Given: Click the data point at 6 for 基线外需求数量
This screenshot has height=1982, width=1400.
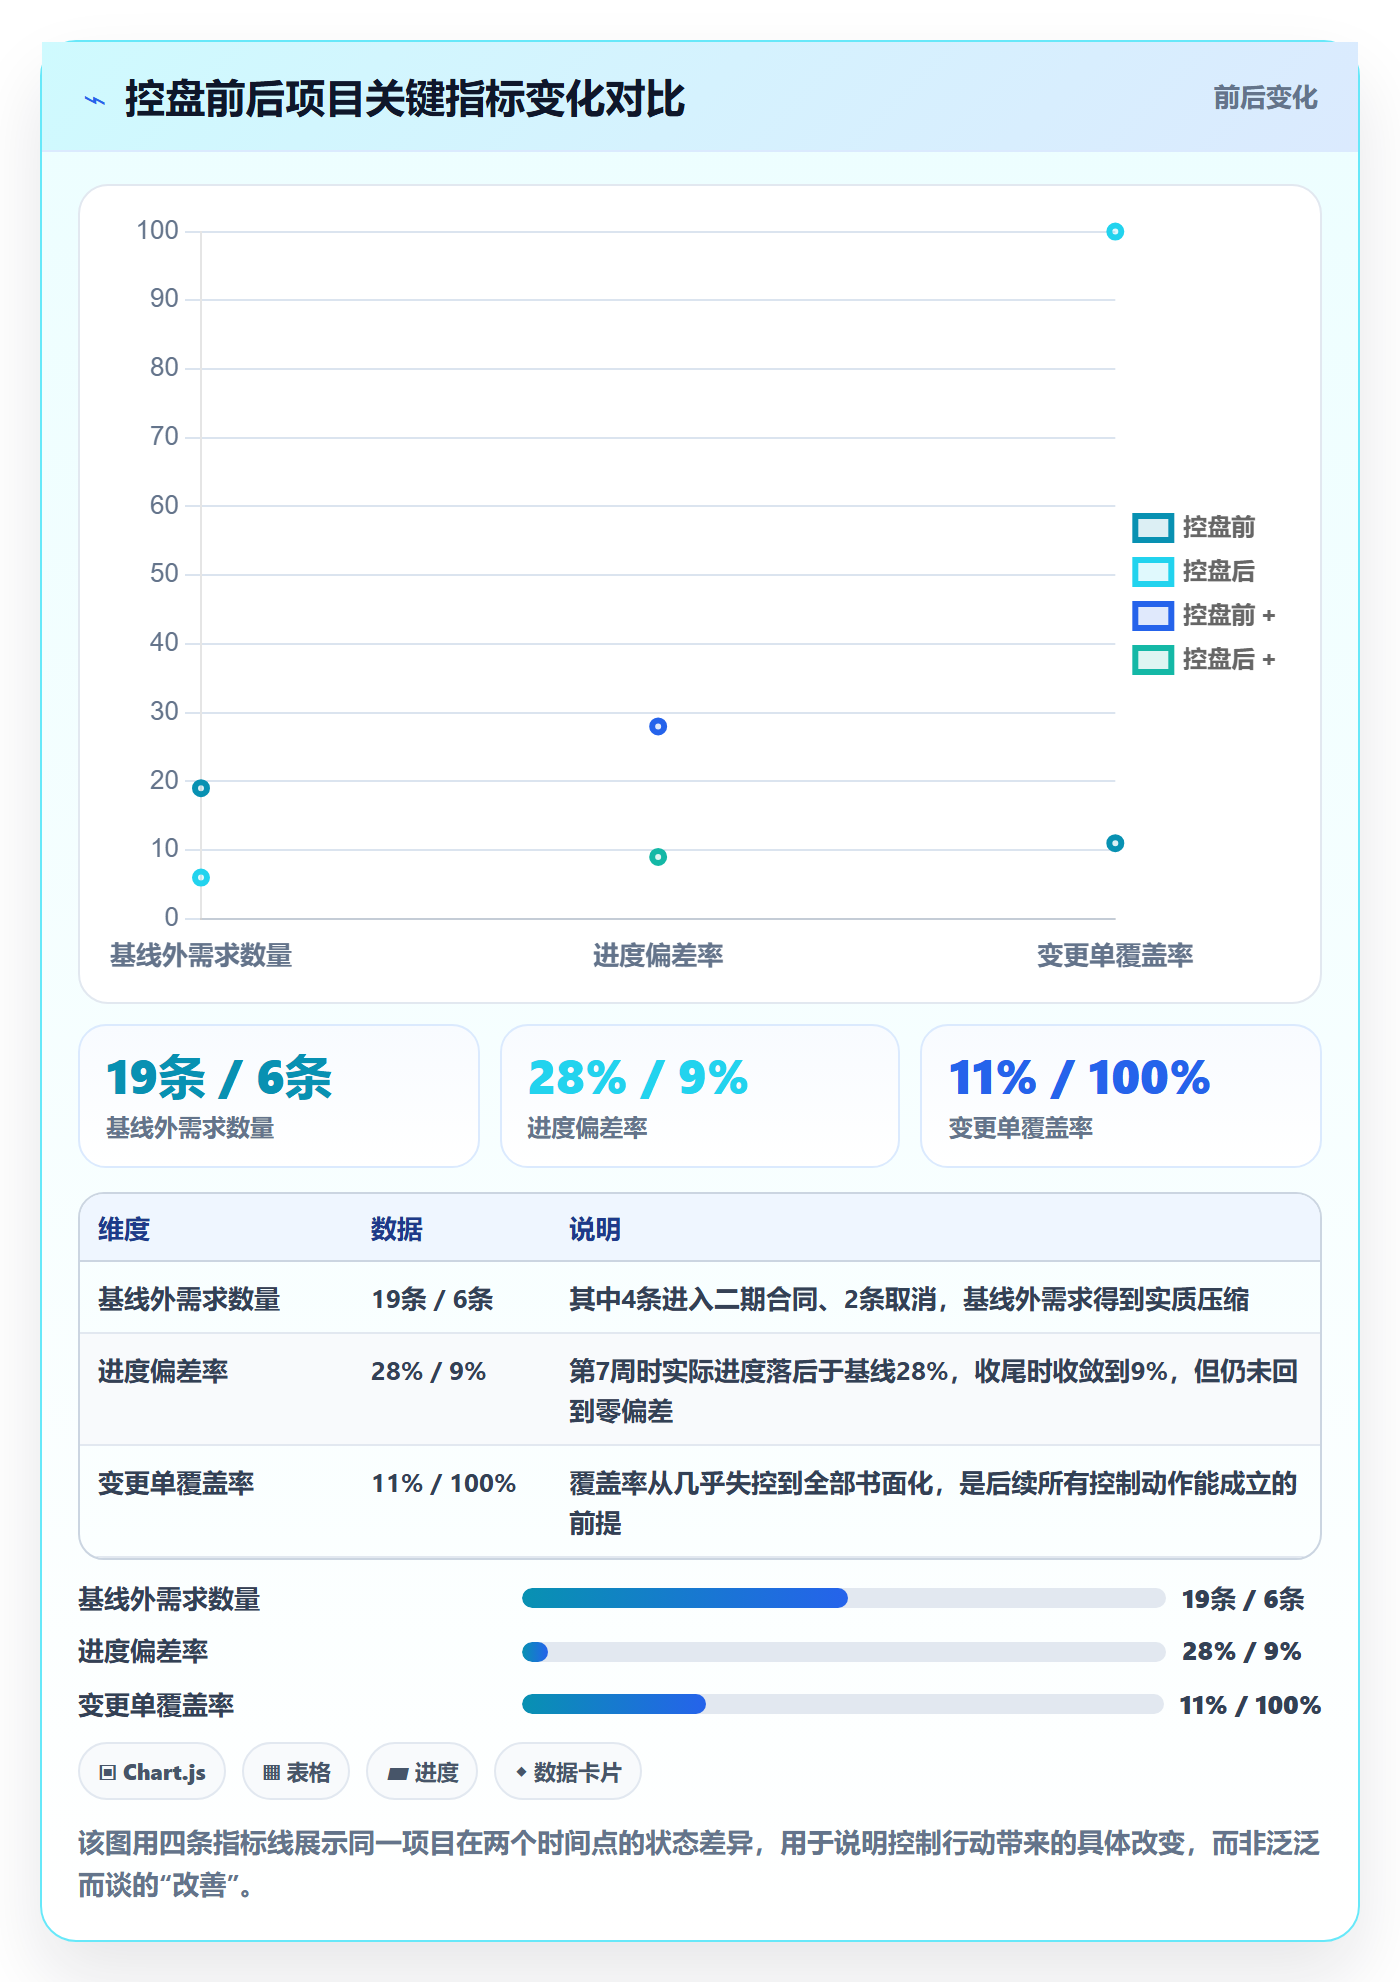Looking at the screenshot, I should pyautogui.click(x=201, y=878).
